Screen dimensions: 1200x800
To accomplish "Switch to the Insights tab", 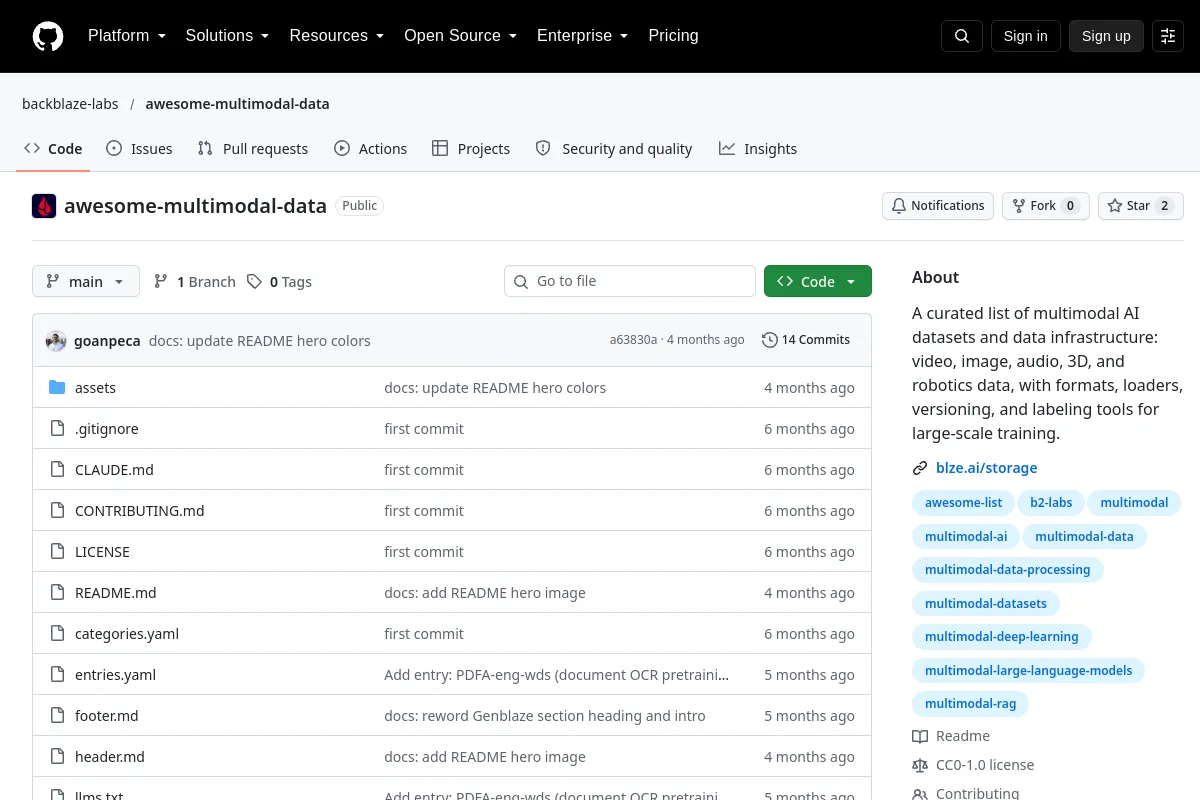I will pyautogui.click(x=758, y=149).
